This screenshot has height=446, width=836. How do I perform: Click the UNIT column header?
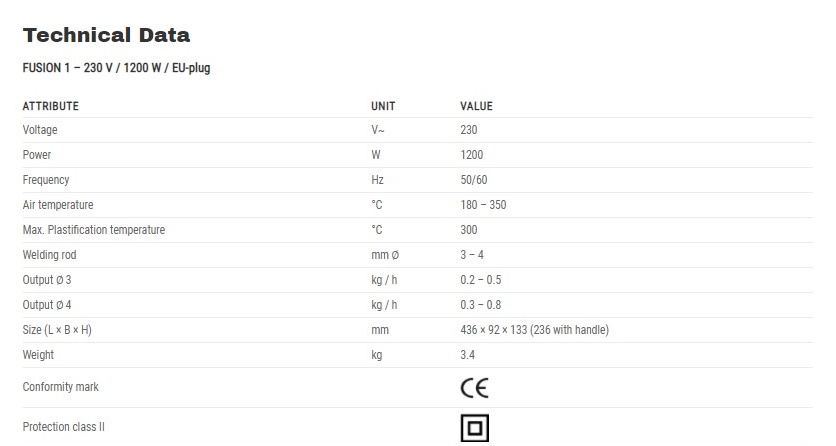(x=383, y=106)
